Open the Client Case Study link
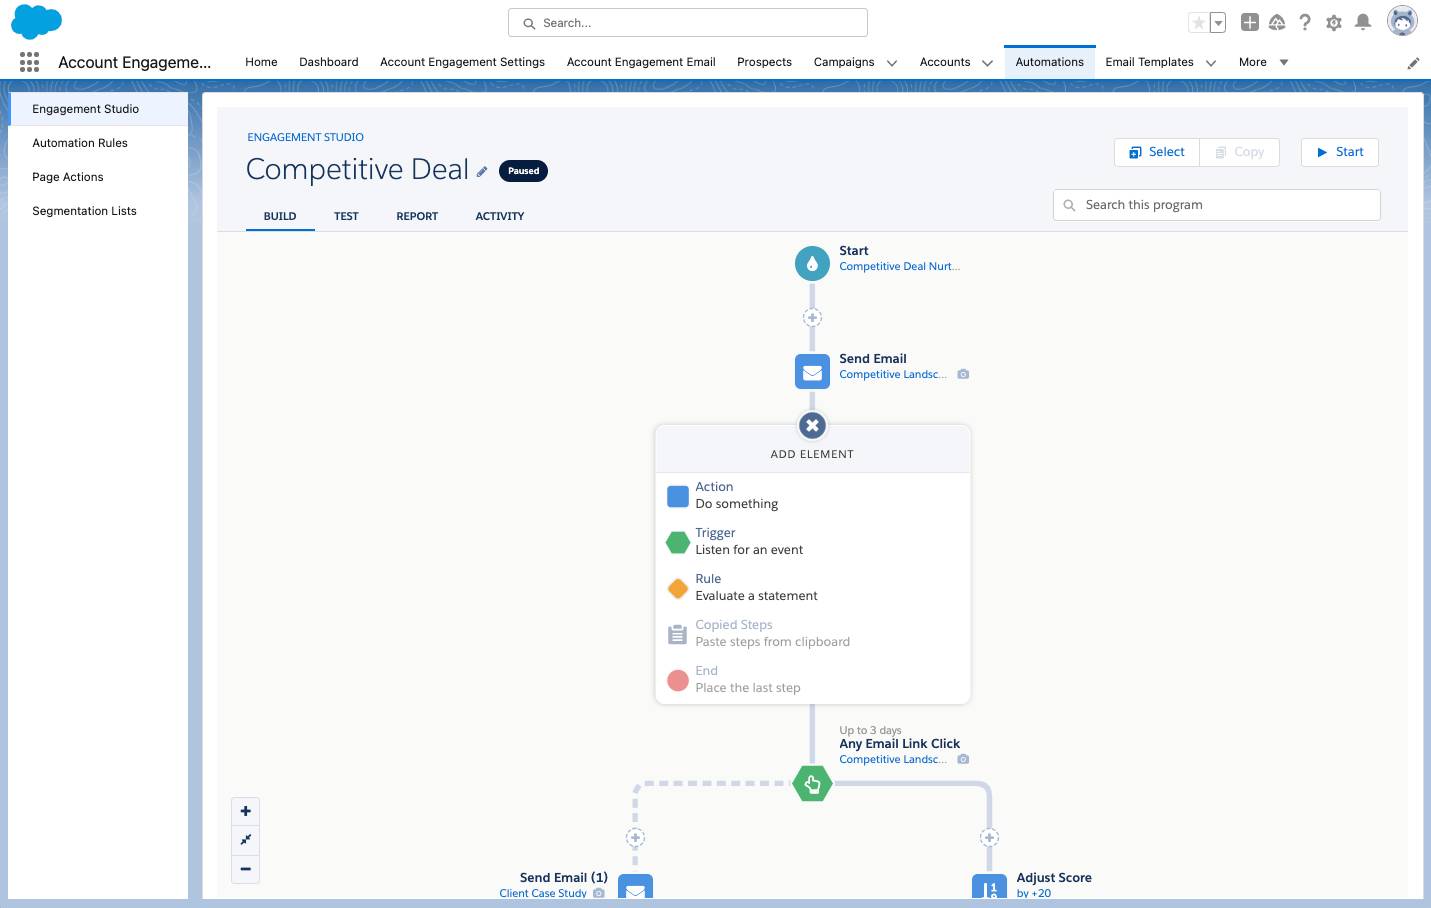Image resolution: width=1431 pixels, height=908 pixels. [x=543, y=893]
